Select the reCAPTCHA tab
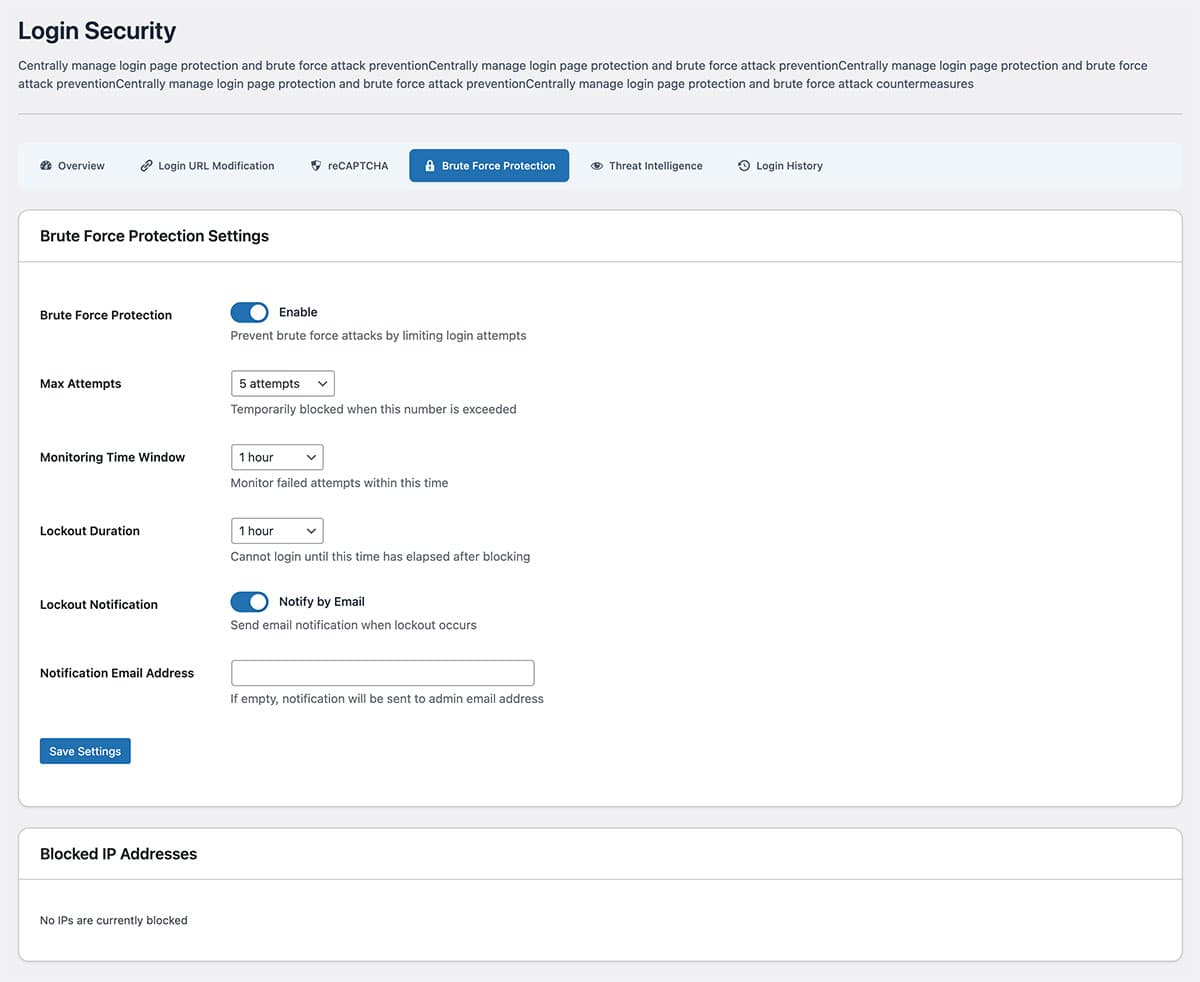This screenshot has height=982, width=1200. (x=357, y=166)
